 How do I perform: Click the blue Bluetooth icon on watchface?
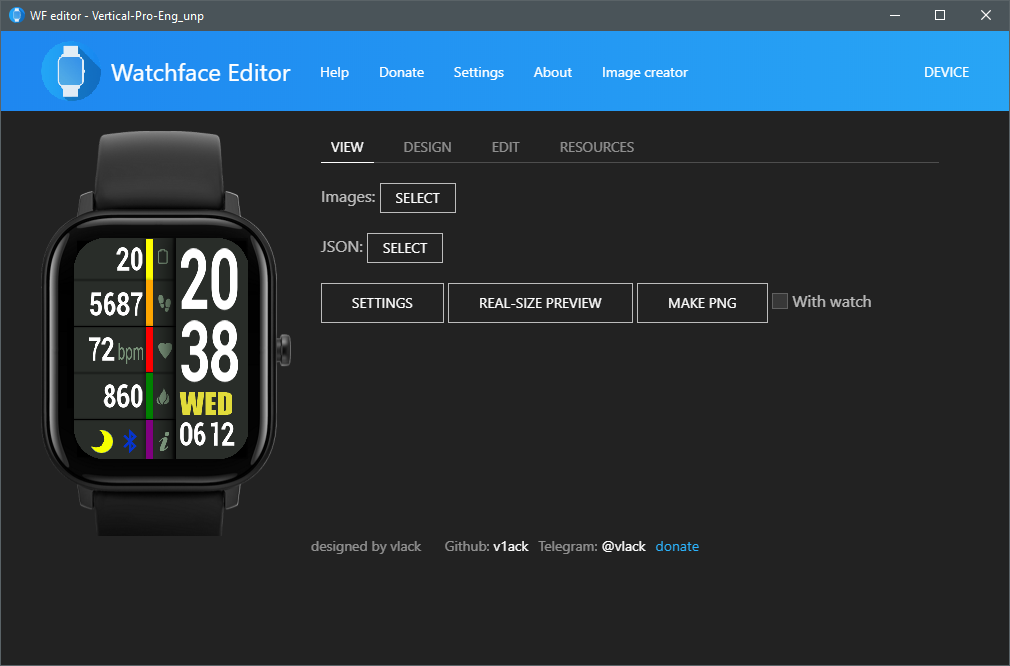(x=129, y=441)
